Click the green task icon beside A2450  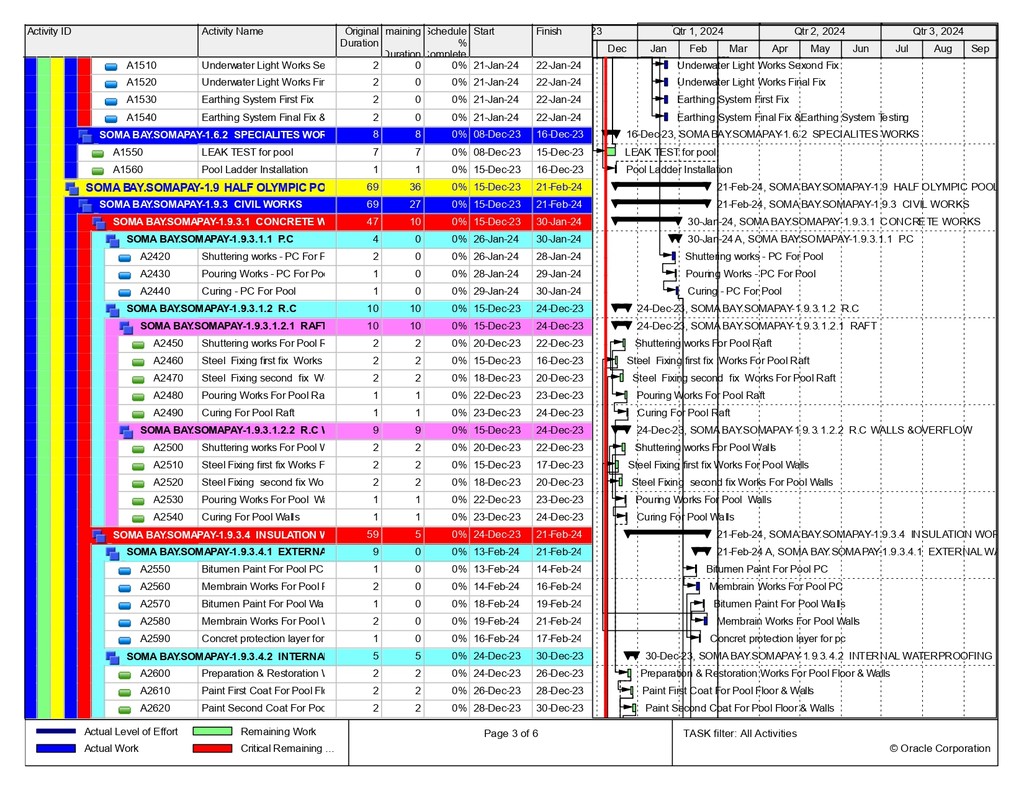tap(138, 344)
